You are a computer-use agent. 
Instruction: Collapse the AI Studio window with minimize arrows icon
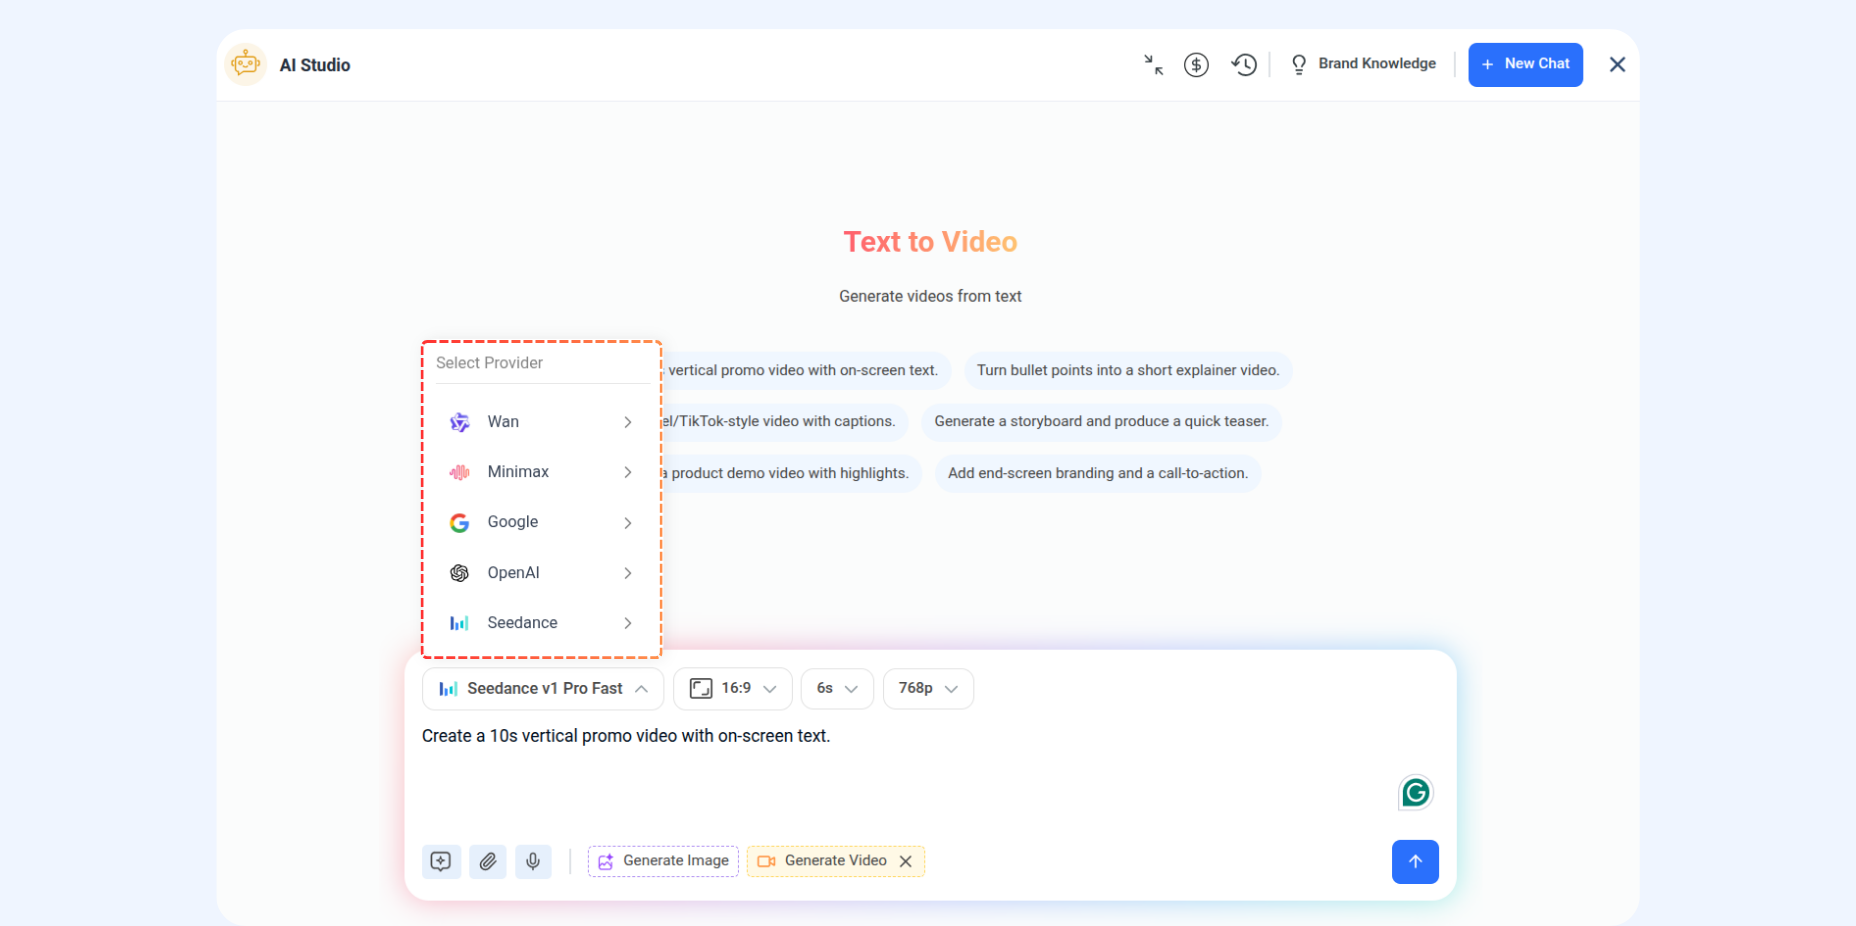tap(1153, 65)
